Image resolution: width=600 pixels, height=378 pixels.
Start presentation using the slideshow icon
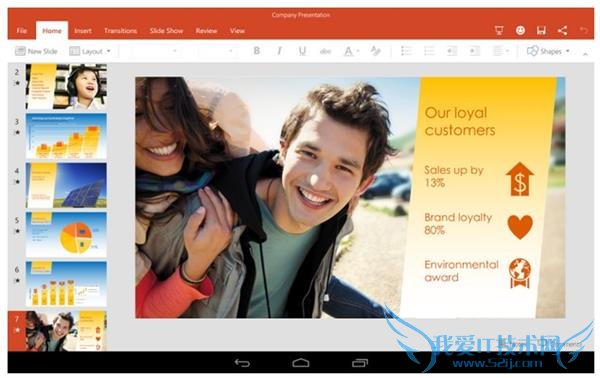point(499,30)
